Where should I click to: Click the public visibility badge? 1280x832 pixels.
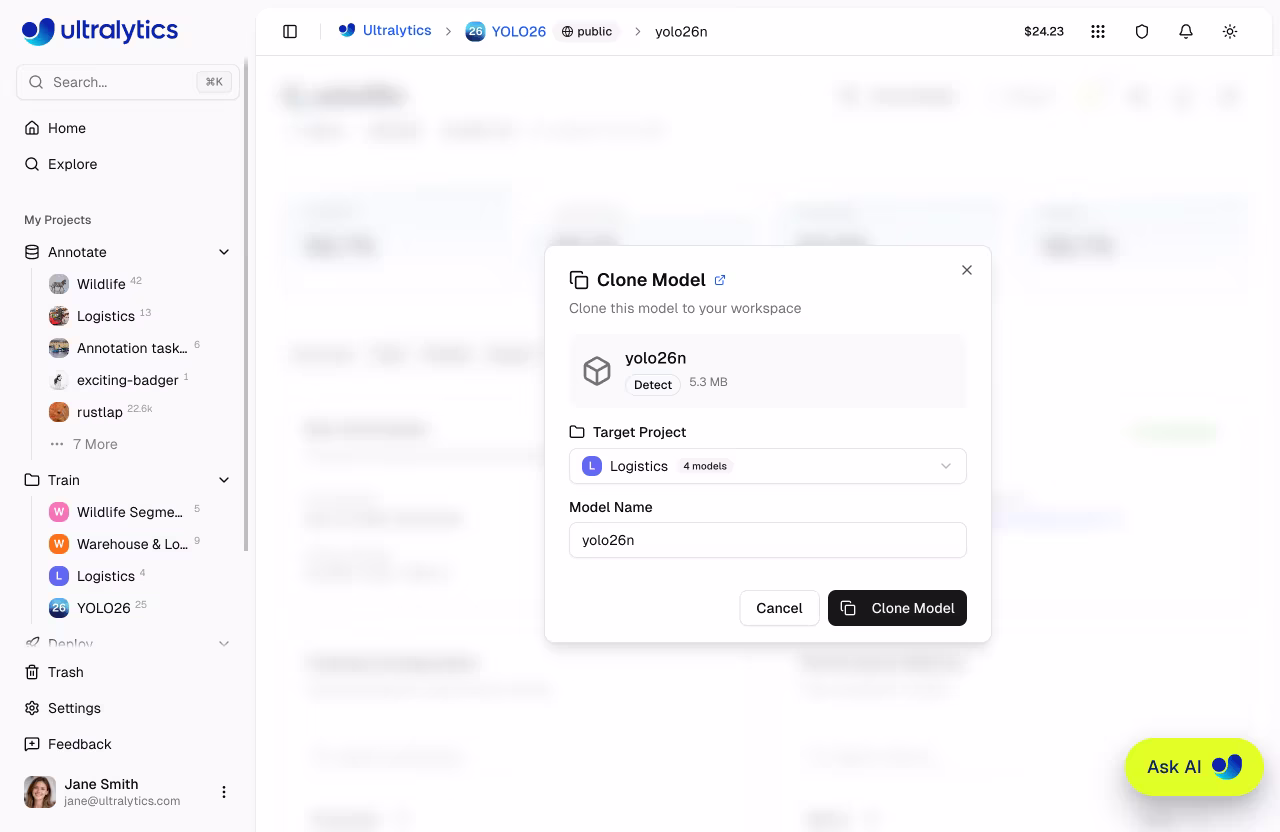pos(587,31)
